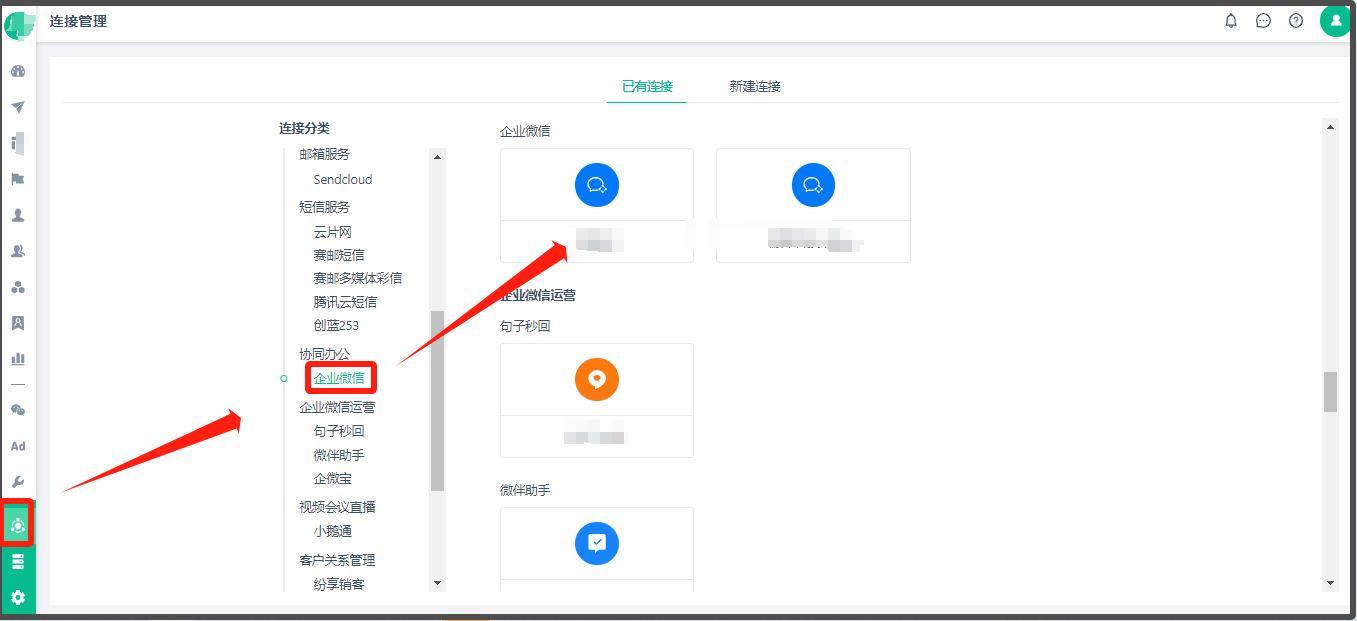This screenshot has height=621, width=1357.
Task: Click the 视频会议直播 category heading
Action: [338, 507]
